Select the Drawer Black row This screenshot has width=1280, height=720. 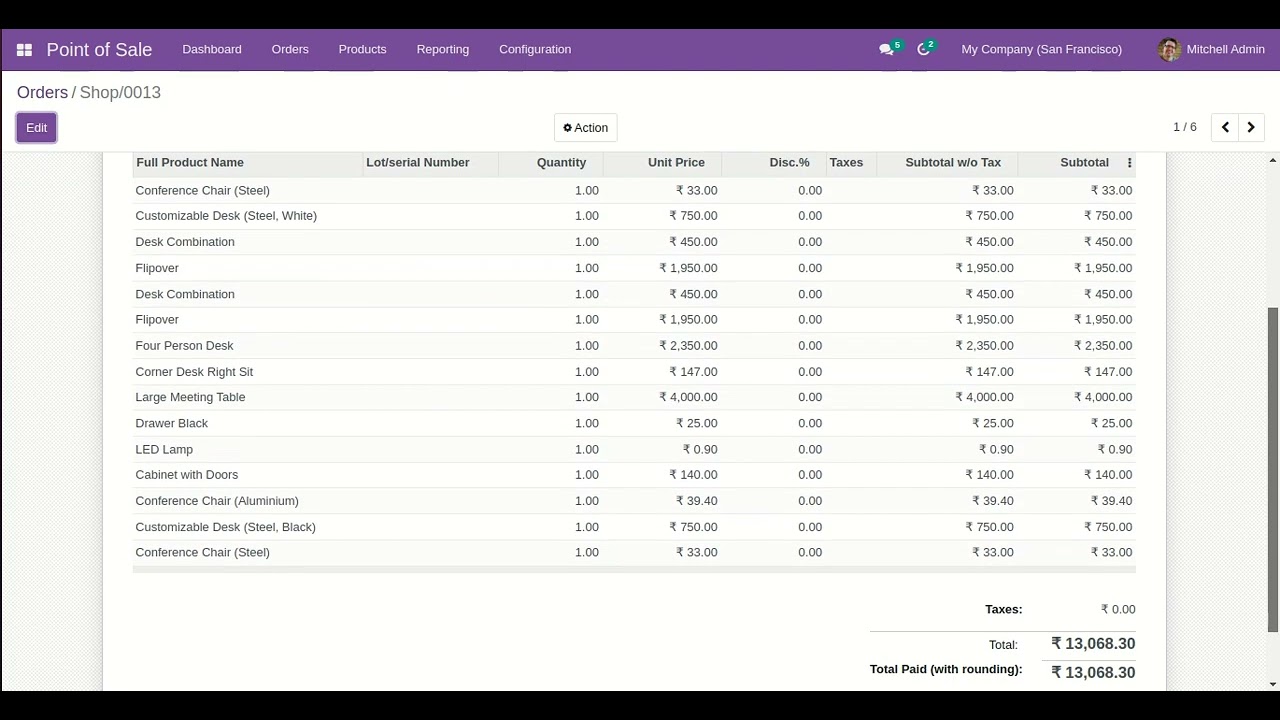point(634,423)
